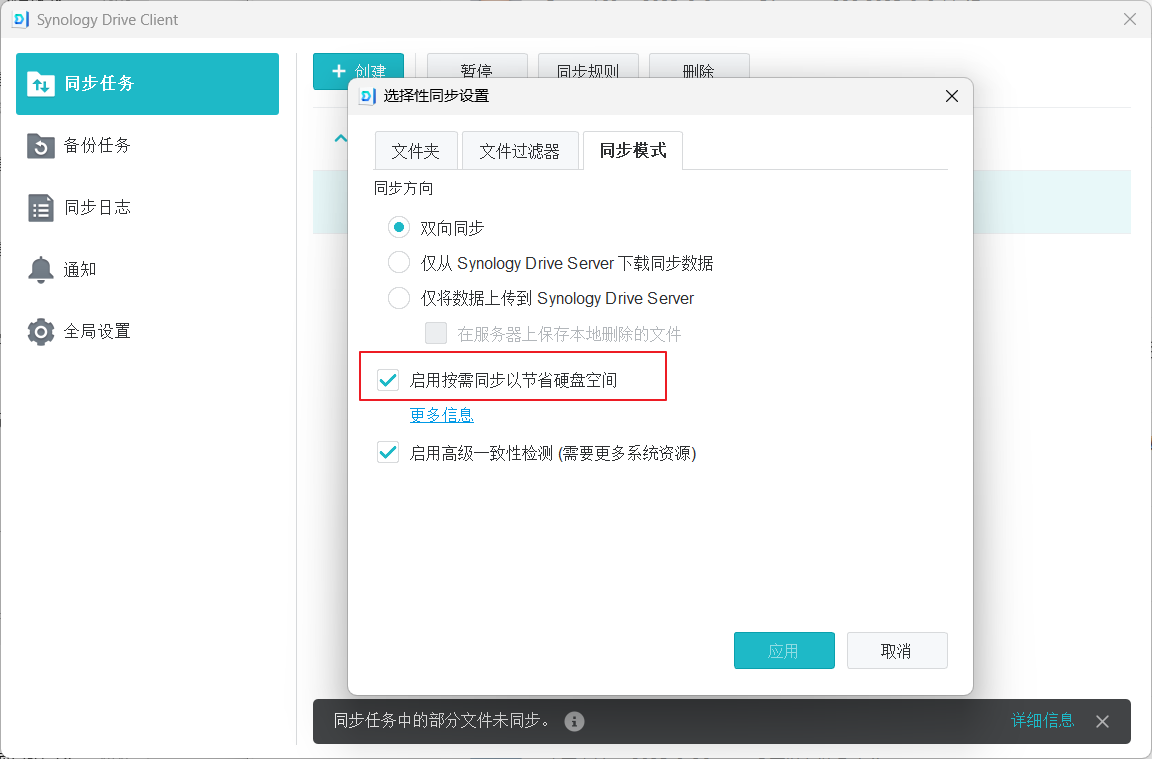Switch to the 文件过滤器 tab
This screenshot has height=759, width=1152.
519,151
